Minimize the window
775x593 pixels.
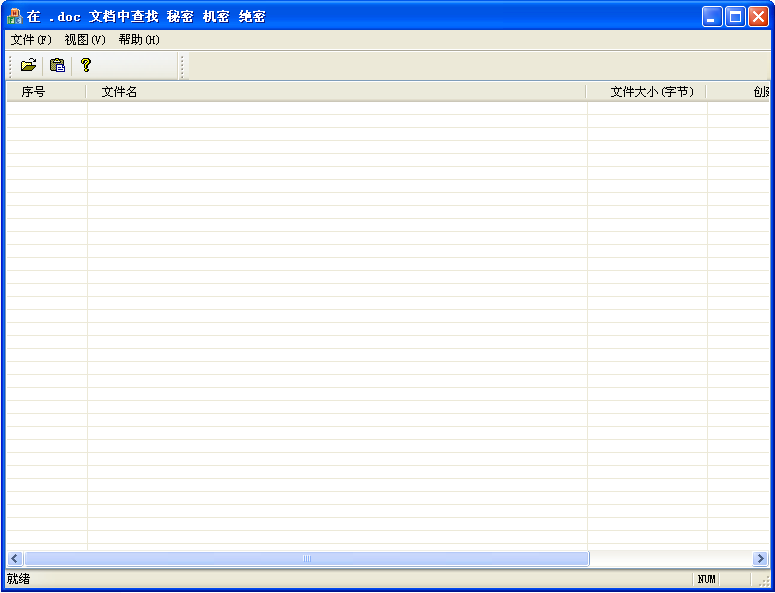click(712, 17)
